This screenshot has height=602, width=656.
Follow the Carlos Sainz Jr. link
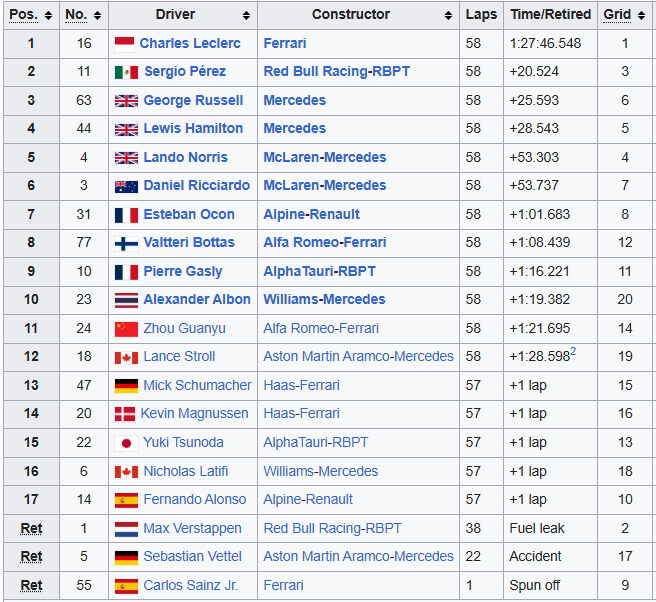pyautogui.click(x=191, y=585)
